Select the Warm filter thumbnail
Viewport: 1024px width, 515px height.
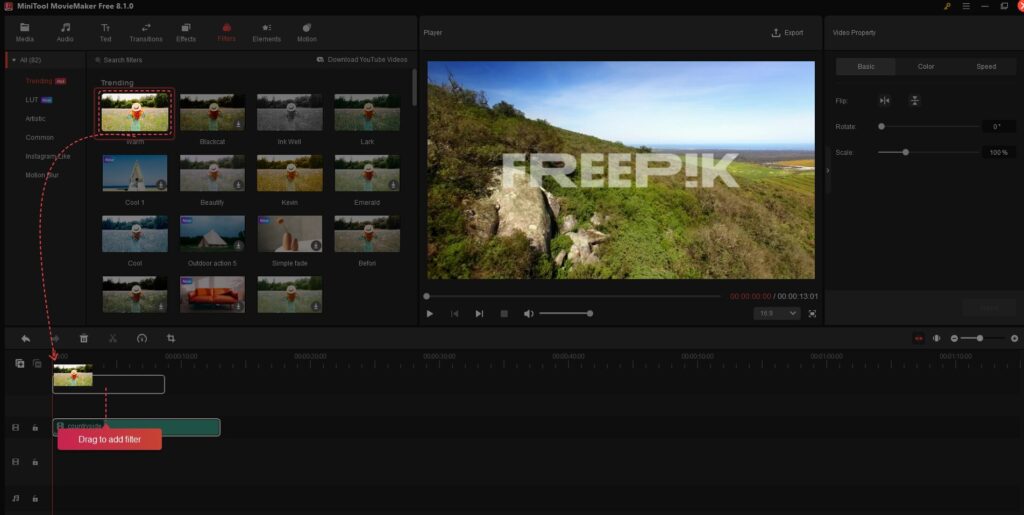(x=135, y=112)
